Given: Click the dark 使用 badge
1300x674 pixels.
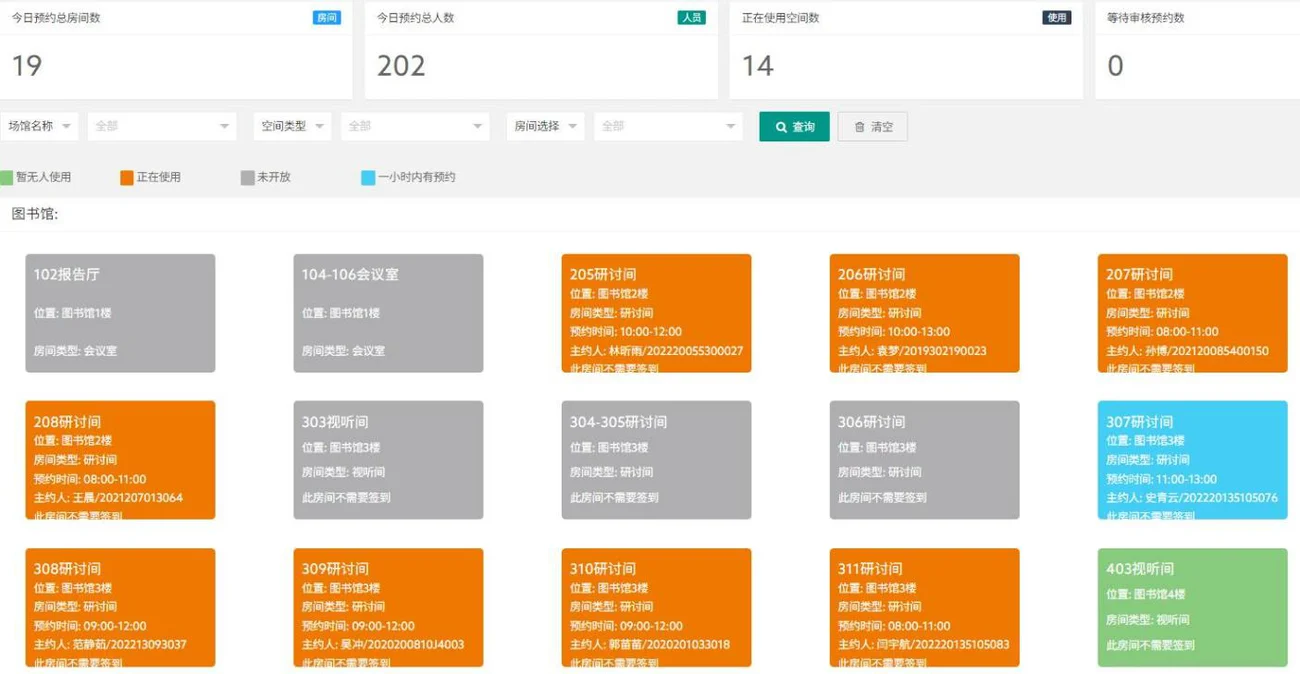Looking at the screenshot, I should coord(1057,18).
